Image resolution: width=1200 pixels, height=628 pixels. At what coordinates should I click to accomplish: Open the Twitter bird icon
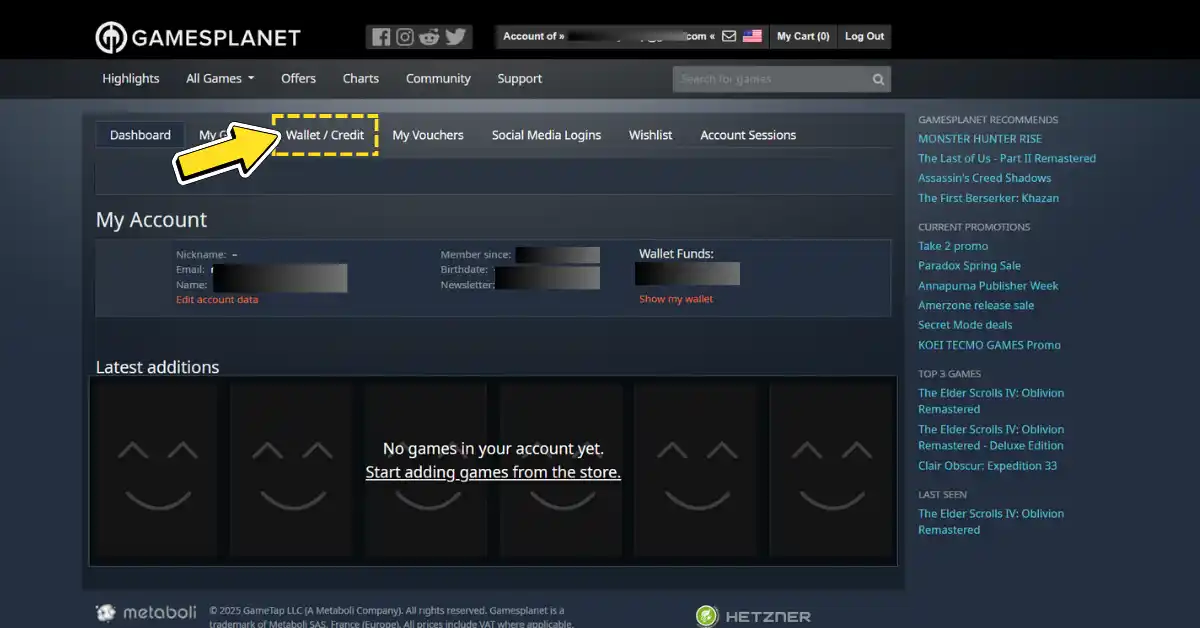pyautogui.click(x=456, y=37)
